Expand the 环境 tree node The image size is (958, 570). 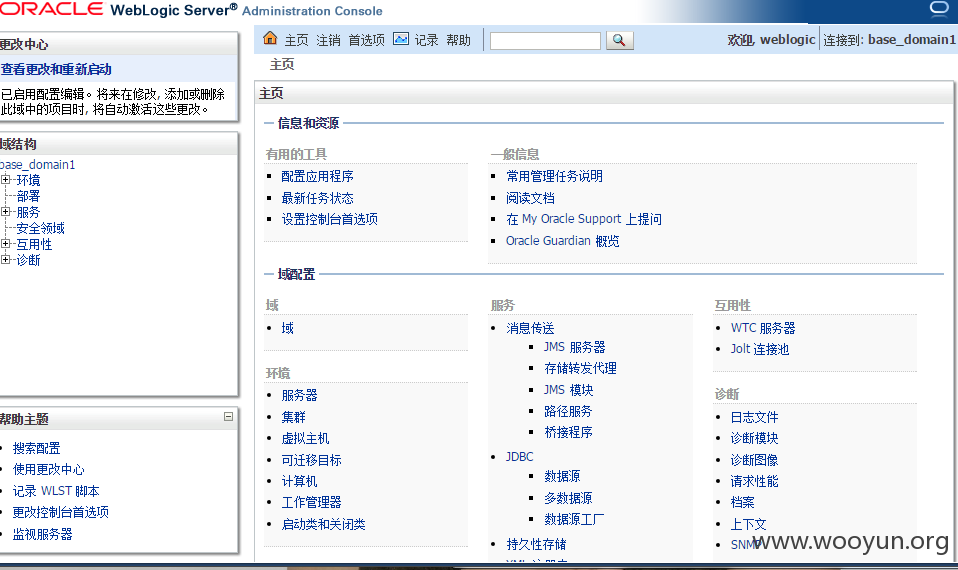pyautogui.click(x=5, y=180)
